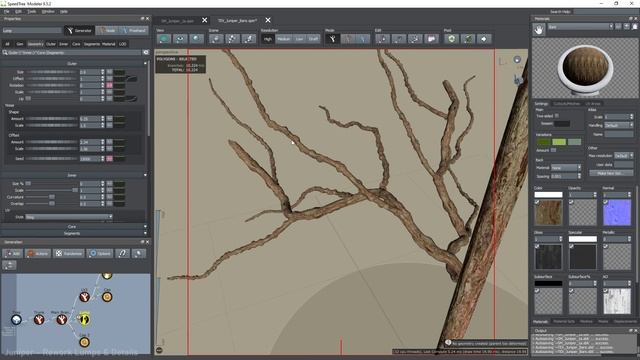Click the first View toolbar icon
640x360 pixels.
164,39
